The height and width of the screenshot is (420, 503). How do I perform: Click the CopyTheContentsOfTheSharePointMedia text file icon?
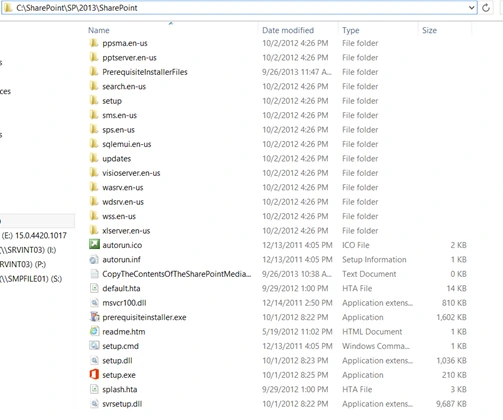pos(94,274)
